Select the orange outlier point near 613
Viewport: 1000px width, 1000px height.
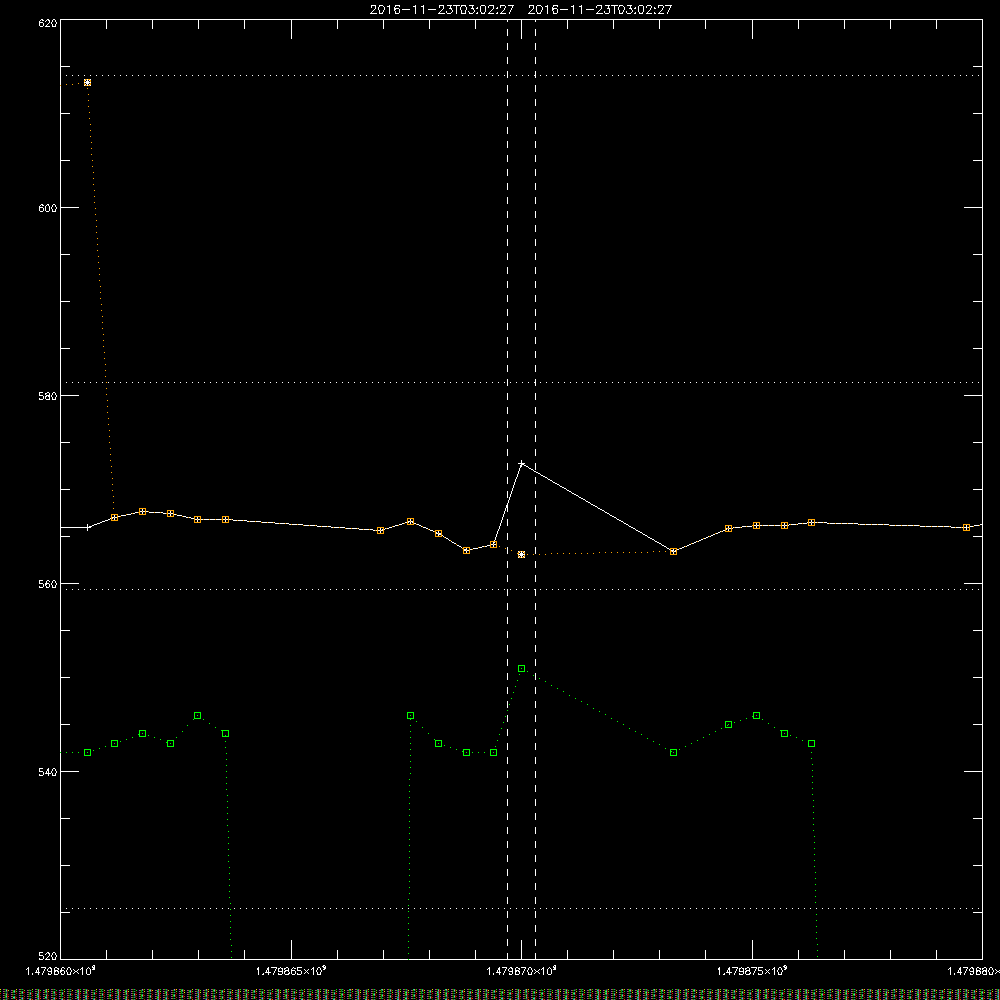pos(87,83)
